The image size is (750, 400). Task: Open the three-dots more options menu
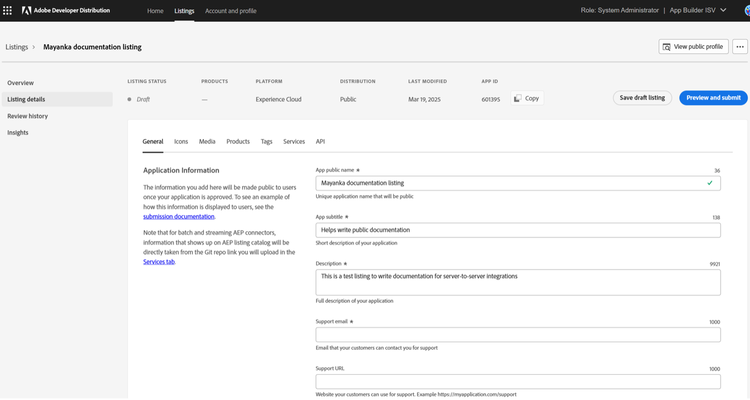[x=740, y=46]
